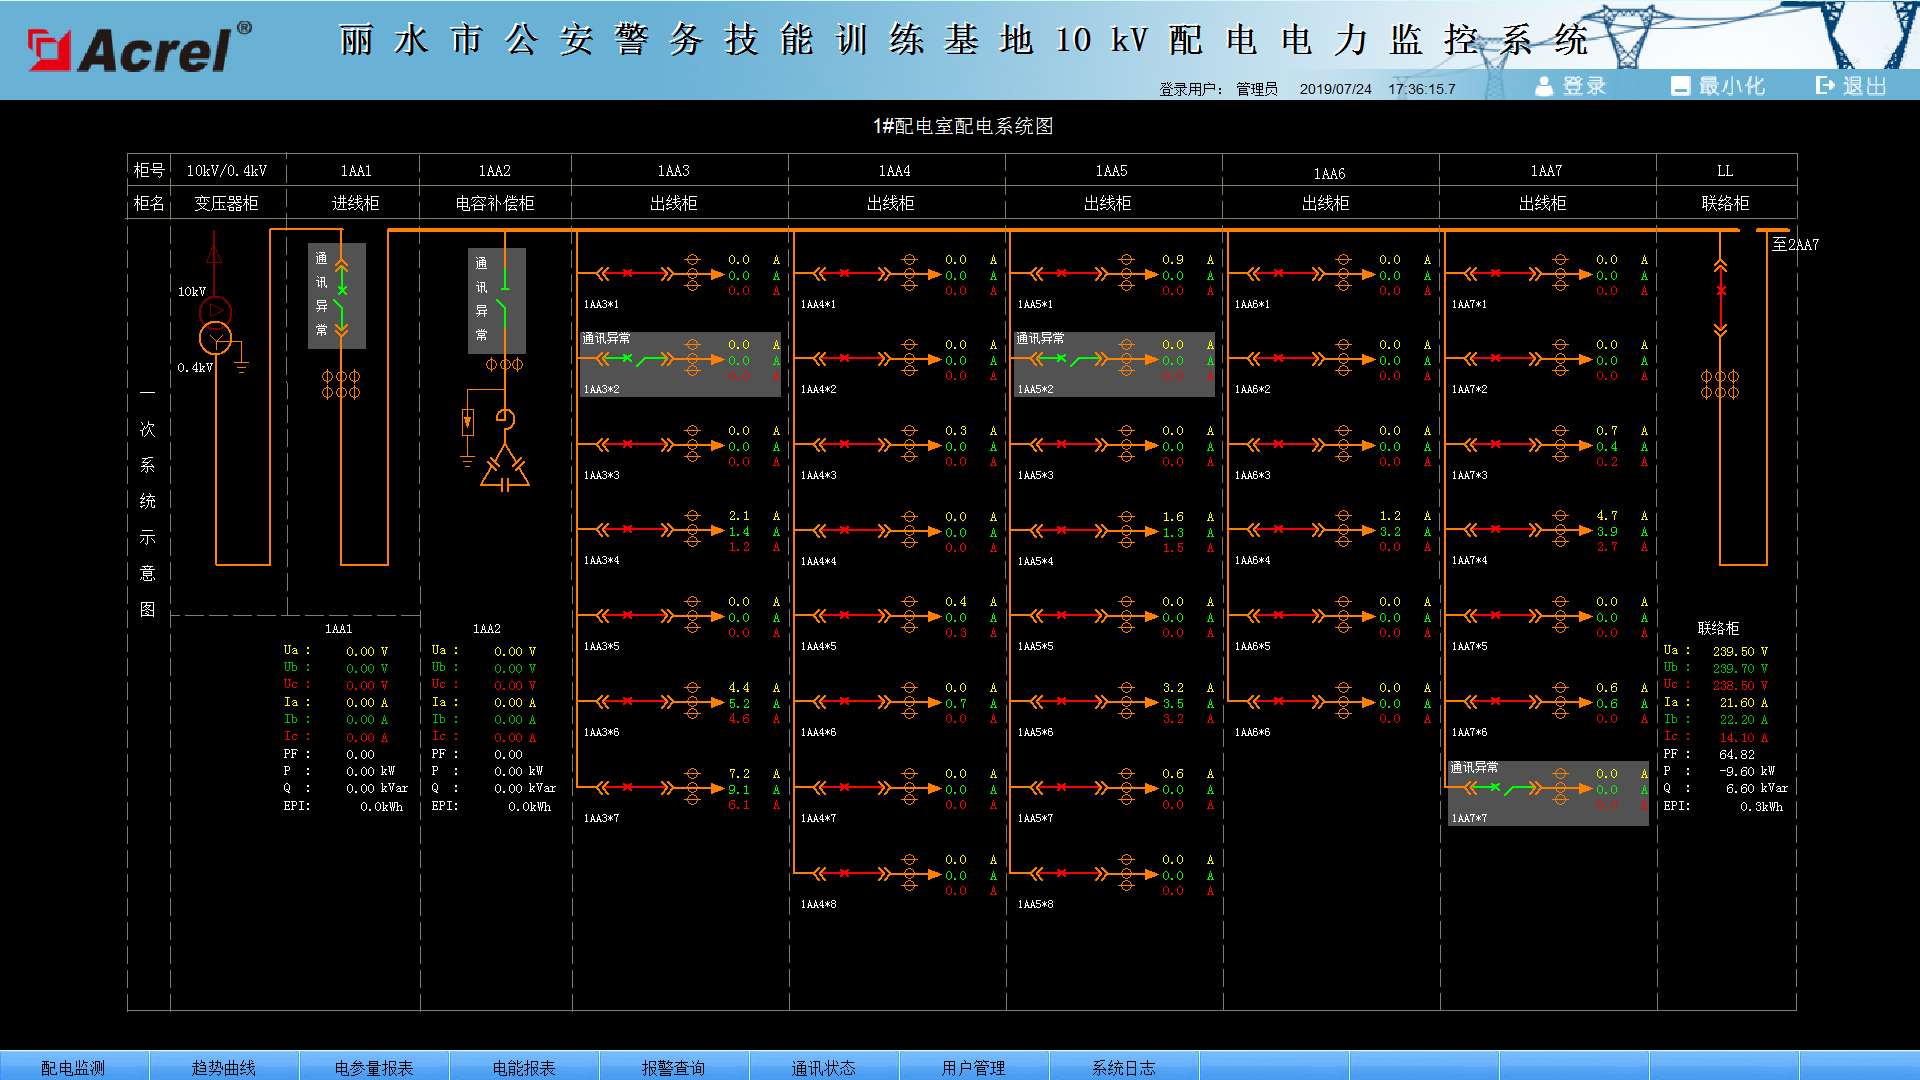
Task: Click the 10kV transformer symbol
Action: point(215,326)
